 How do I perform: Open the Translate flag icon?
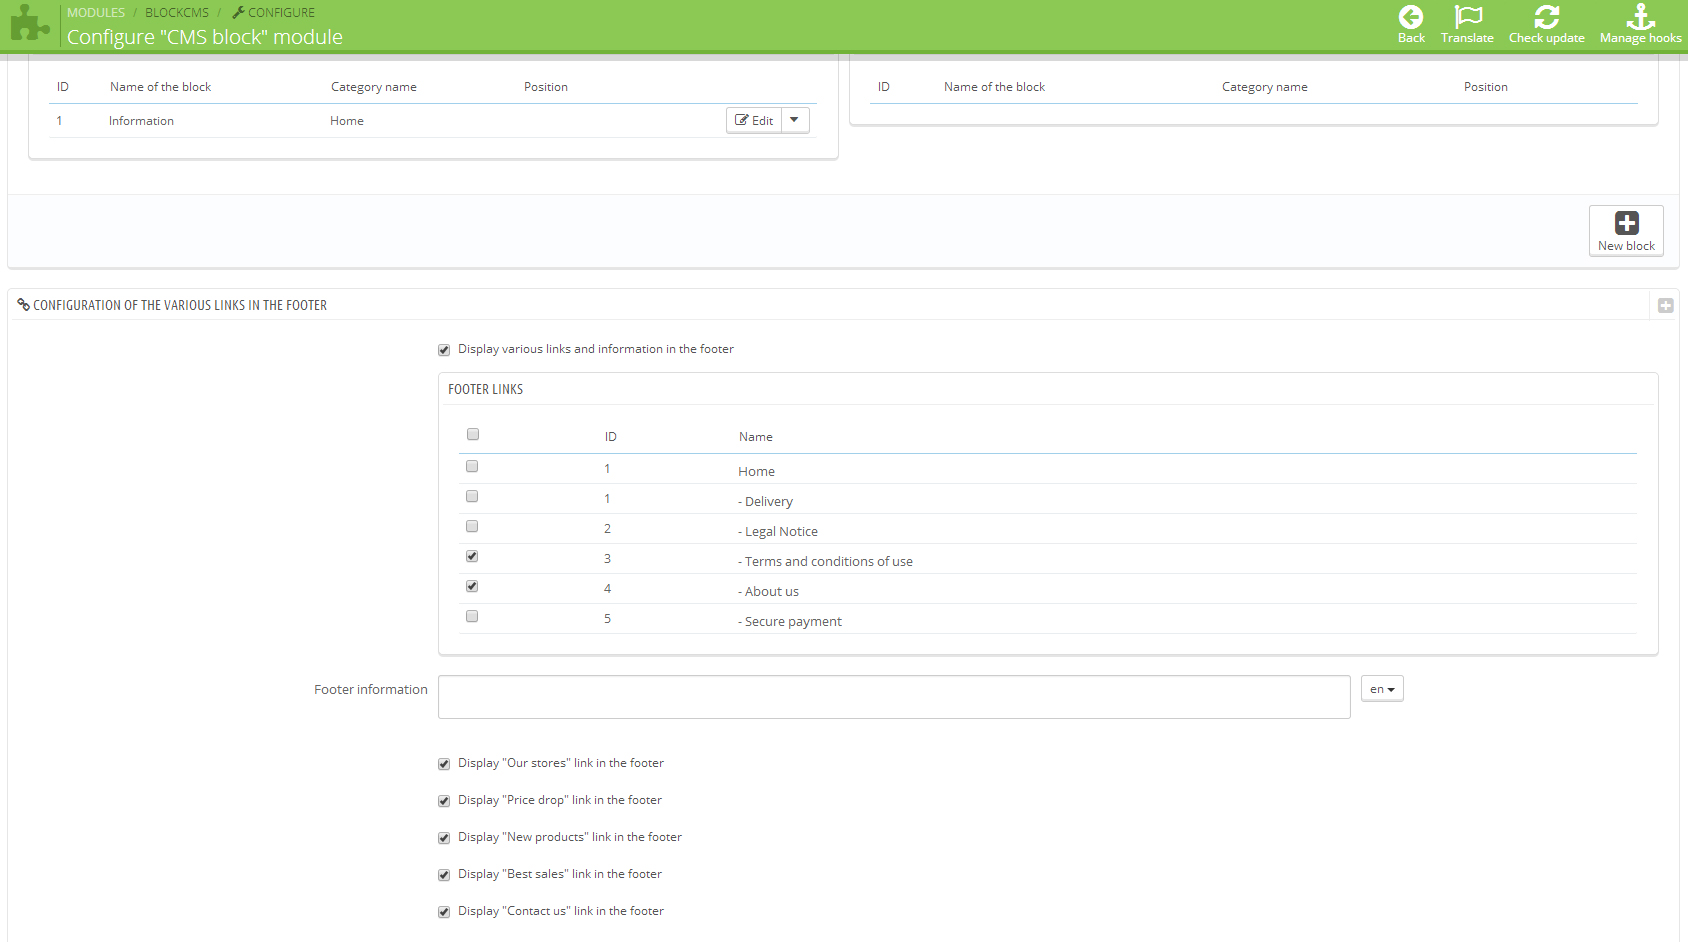(x=1467, y=18)
